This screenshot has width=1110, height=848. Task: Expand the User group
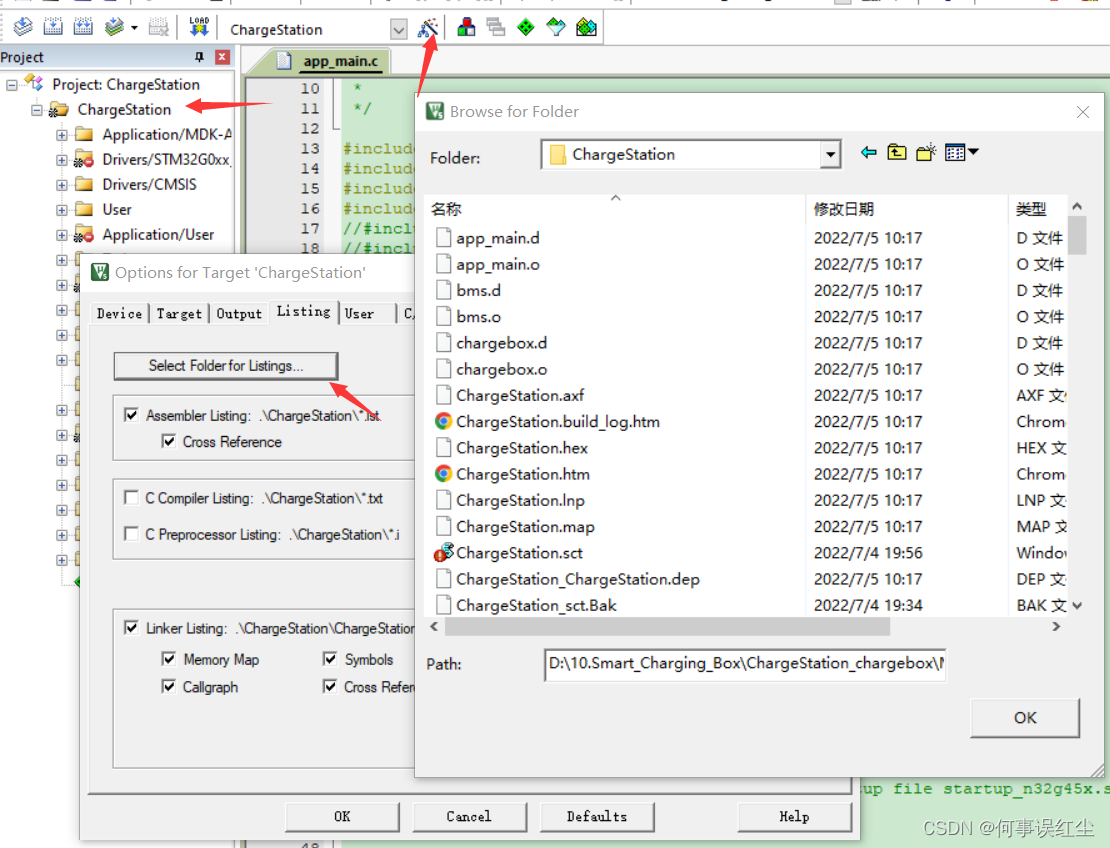click(x=62, y=210)
